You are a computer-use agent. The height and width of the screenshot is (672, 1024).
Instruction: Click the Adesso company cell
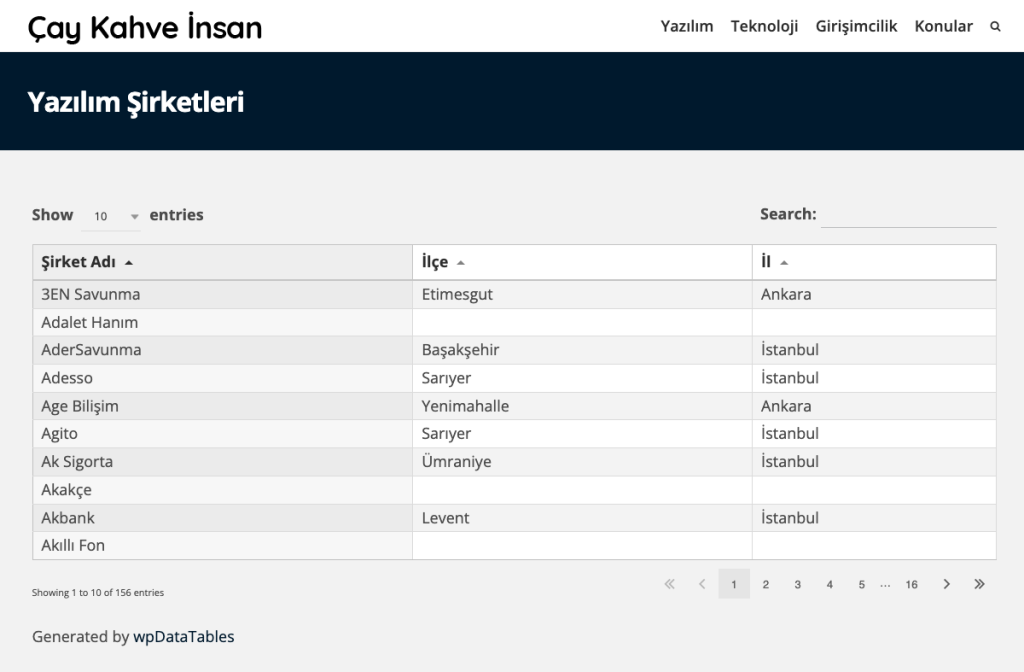tap(223, 378)
